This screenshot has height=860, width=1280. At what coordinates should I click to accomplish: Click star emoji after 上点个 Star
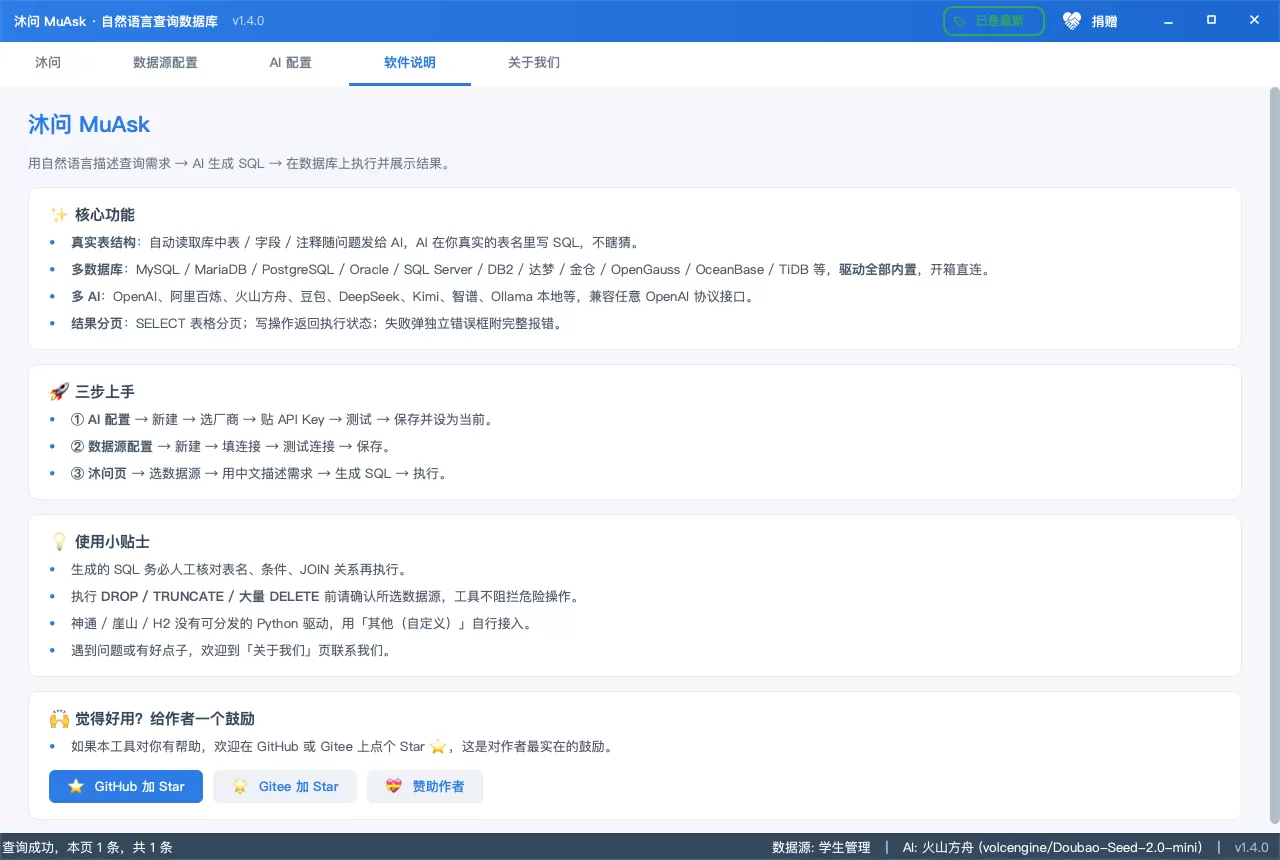[438, 746]
